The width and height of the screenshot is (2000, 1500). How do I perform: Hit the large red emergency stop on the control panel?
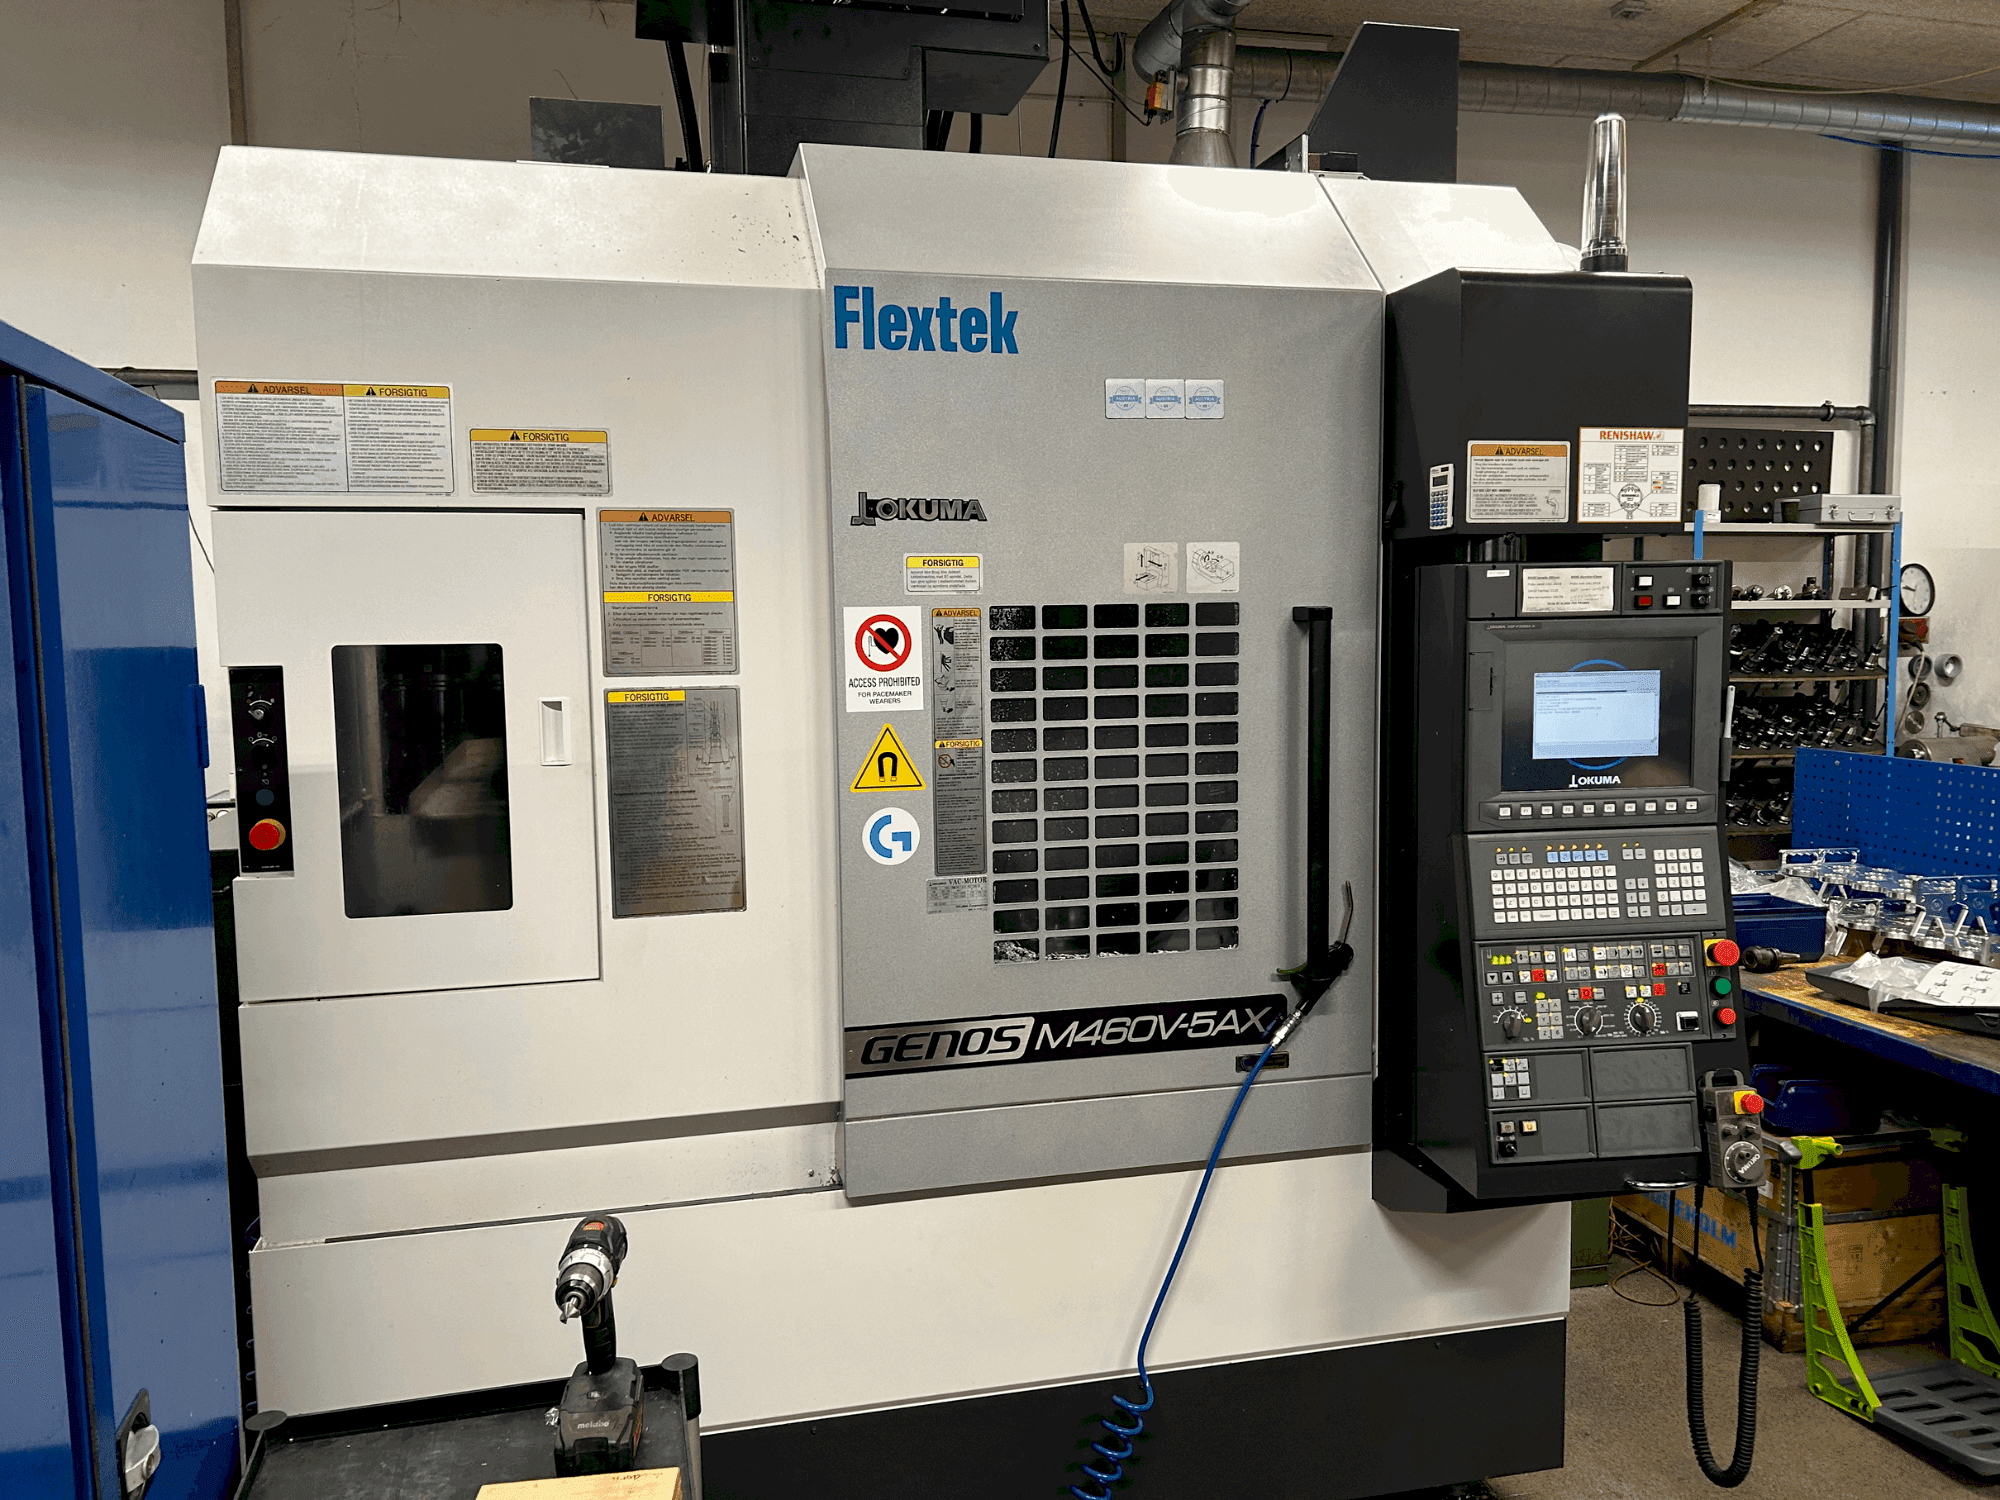coord(1726,952)
